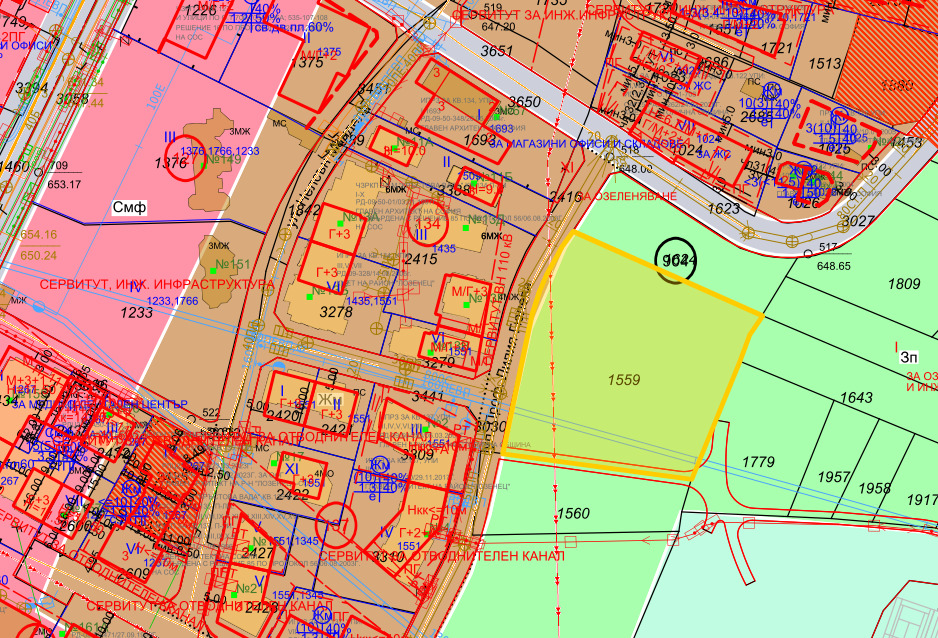Select building parcel 3278

tap(336, 312)
